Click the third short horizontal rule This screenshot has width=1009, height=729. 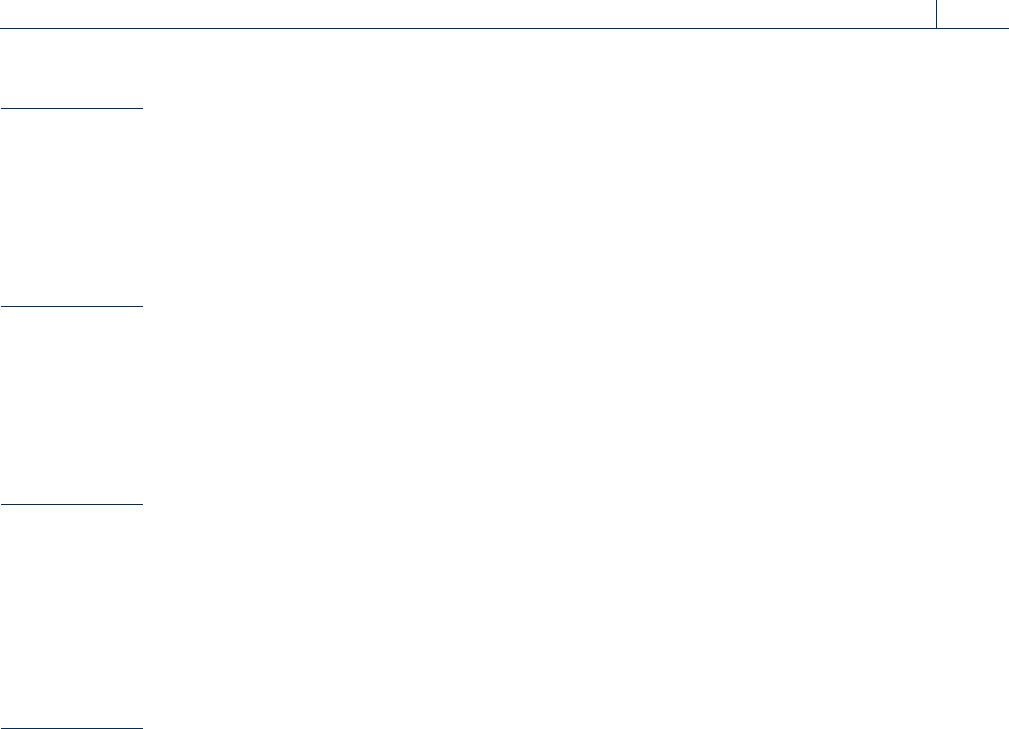(72, 505)
